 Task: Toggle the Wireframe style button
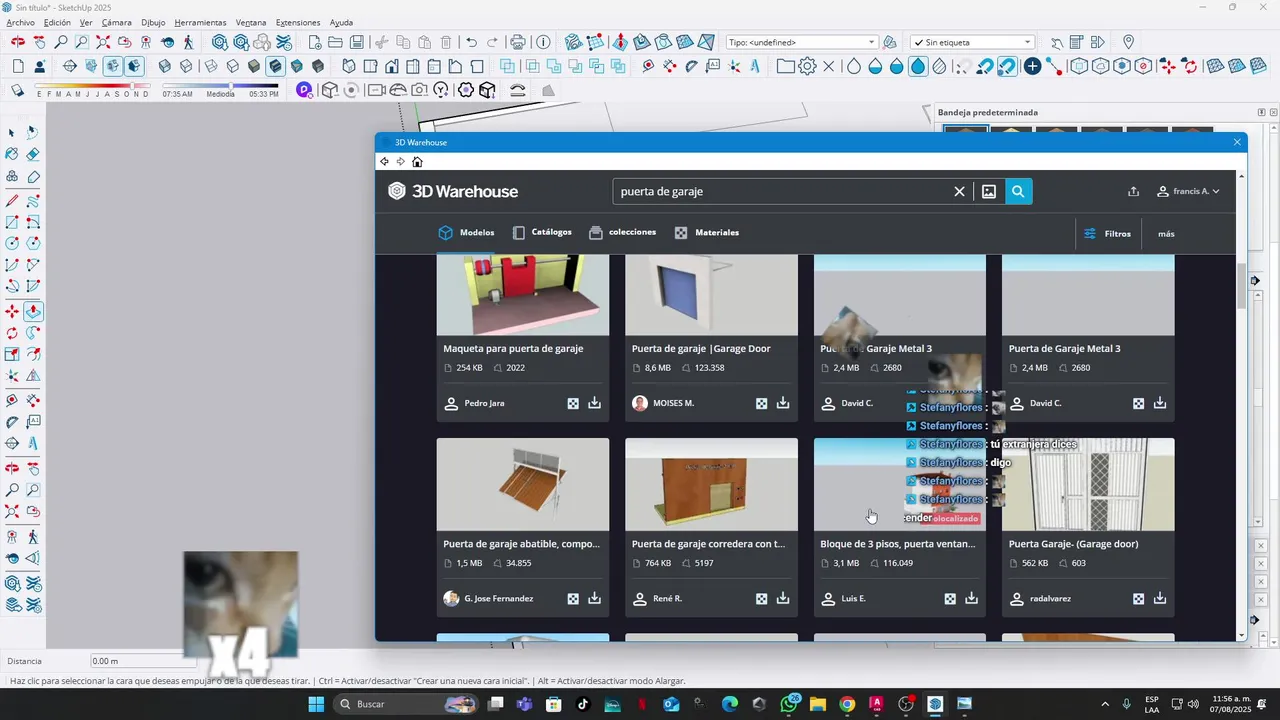210,66
